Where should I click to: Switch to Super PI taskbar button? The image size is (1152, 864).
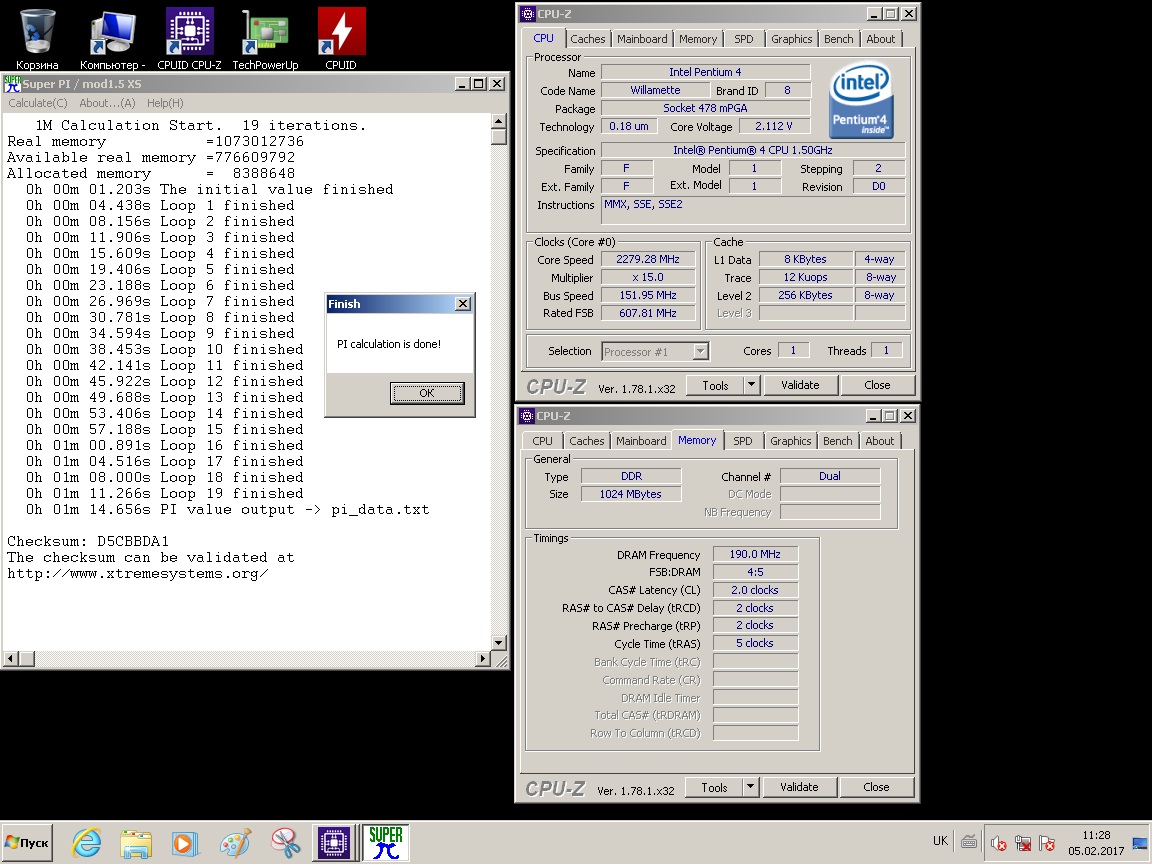click(385, 842)
